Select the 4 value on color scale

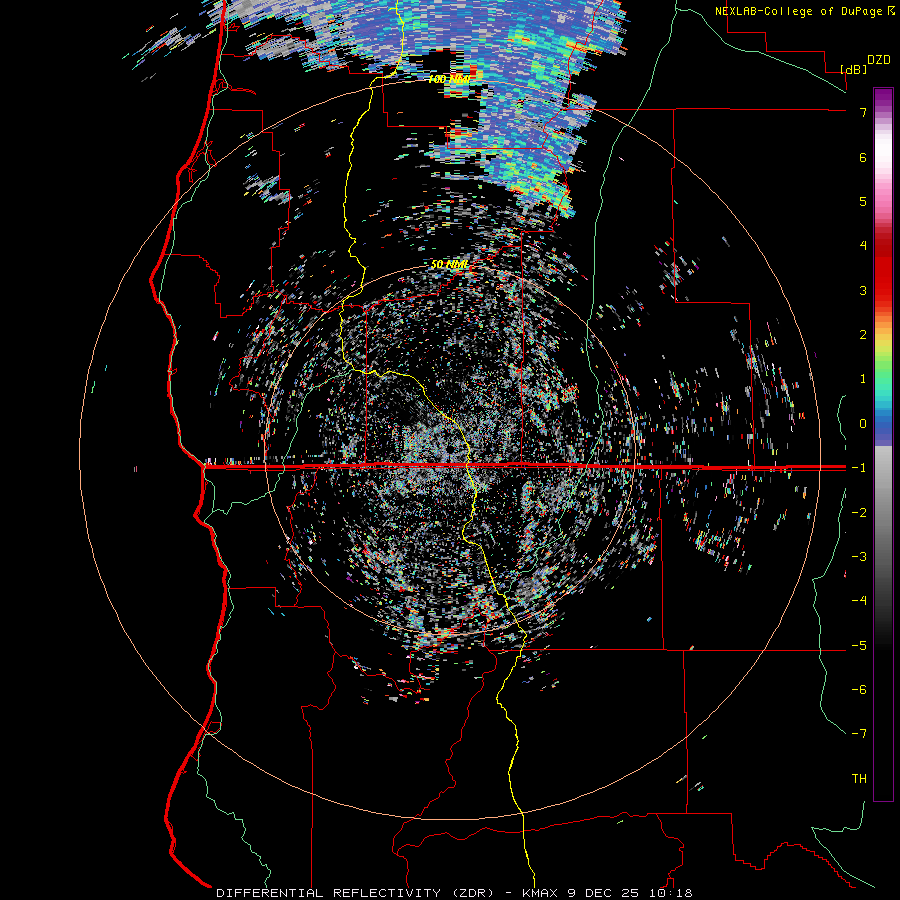pos(863,245)
